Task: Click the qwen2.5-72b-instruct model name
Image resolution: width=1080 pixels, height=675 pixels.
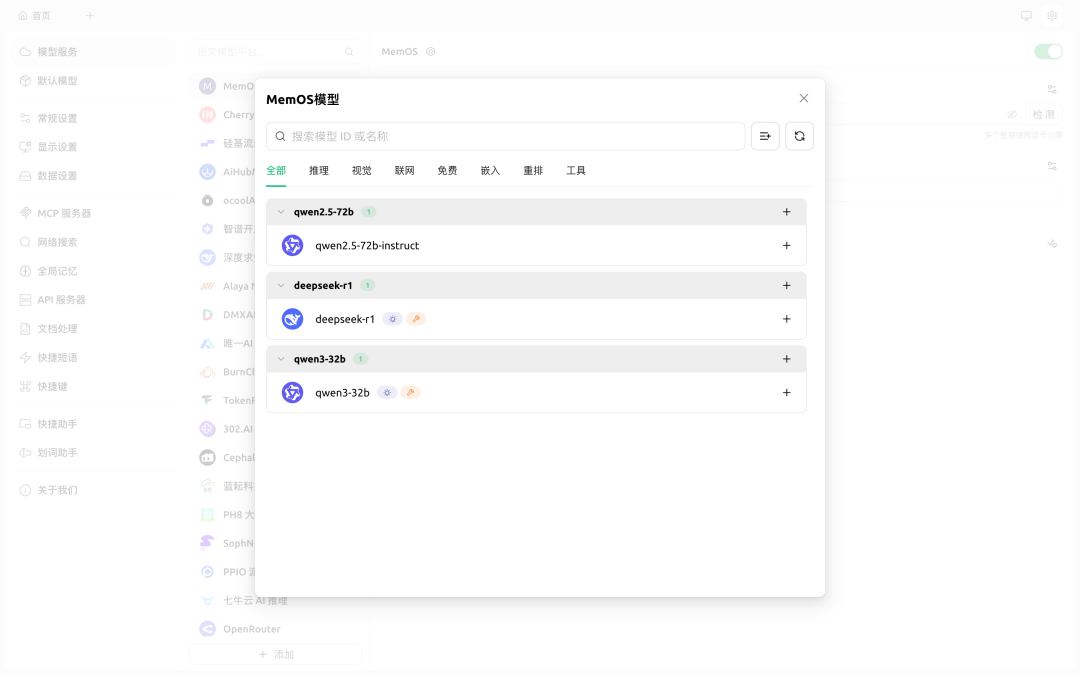Action: point(367,246)
